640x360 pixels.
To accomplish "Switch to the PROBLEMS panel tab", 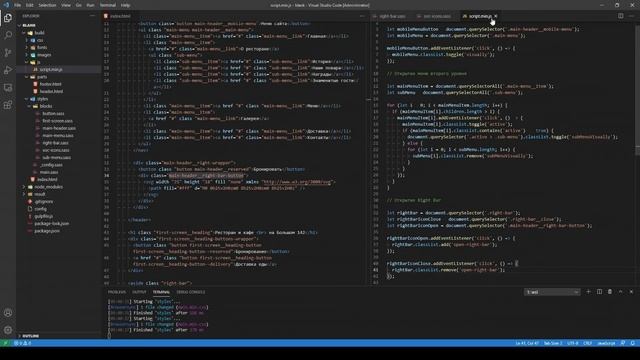I will 117,292.
